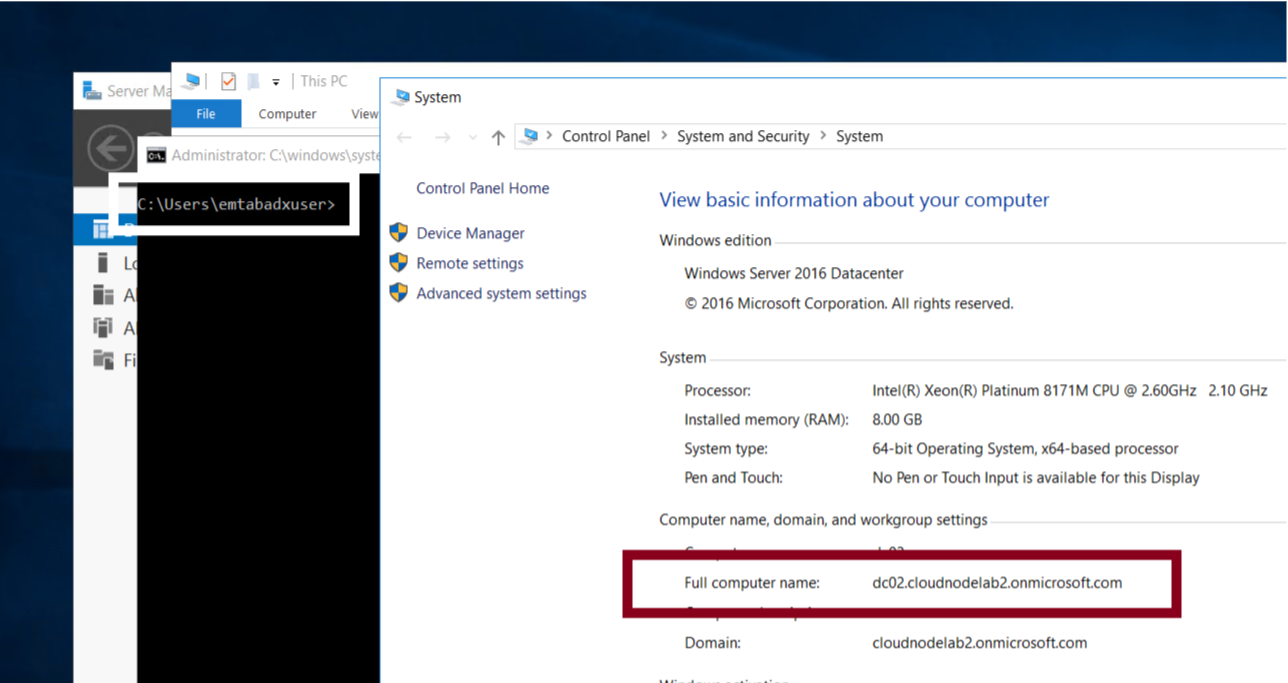Open Remote settings link
The image size is (1288, 683).
click(x=470, y=263)
